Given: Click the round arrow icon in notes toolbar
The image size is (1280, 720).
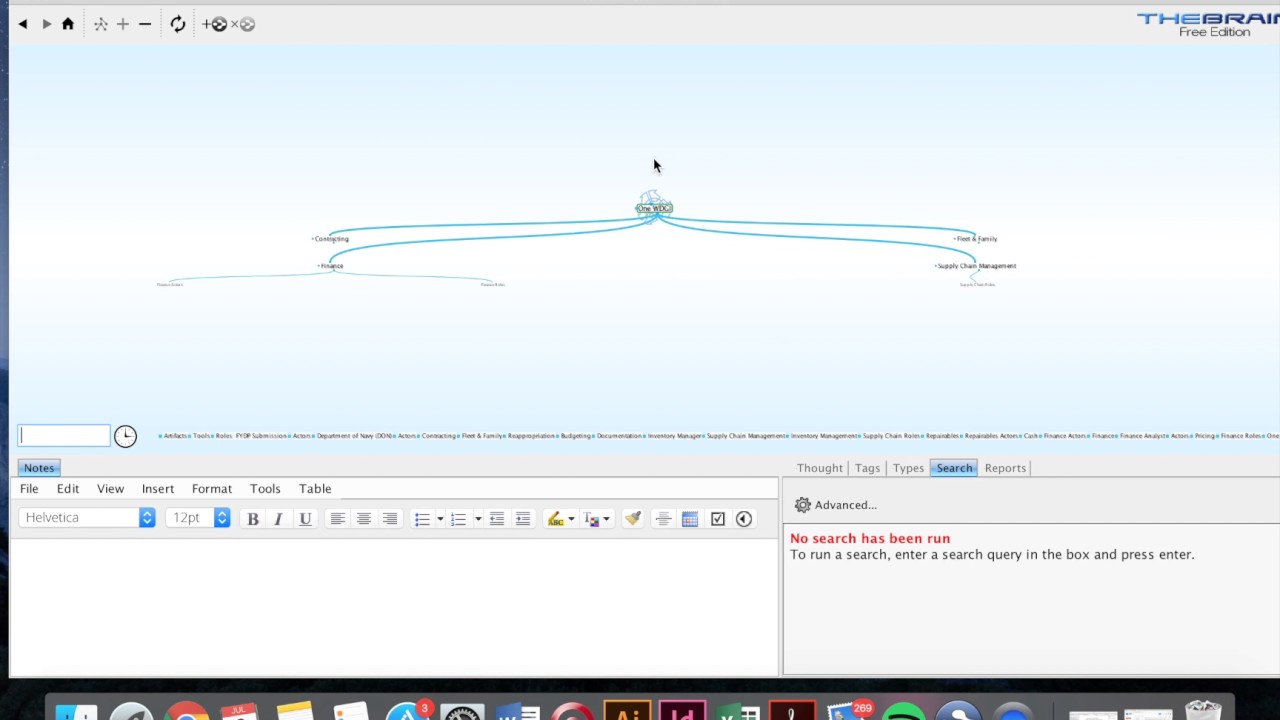Looking at the screenshot, I should coord(744,518).
